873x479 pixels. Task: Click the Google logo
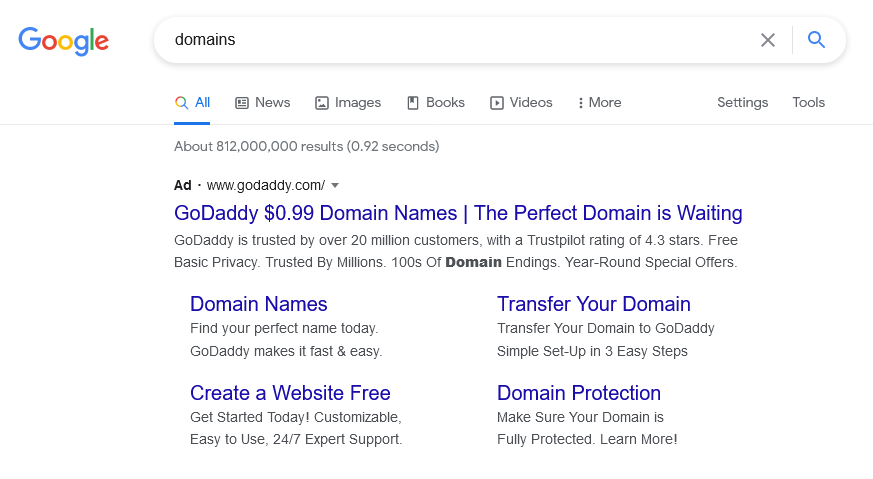[63, 41]
